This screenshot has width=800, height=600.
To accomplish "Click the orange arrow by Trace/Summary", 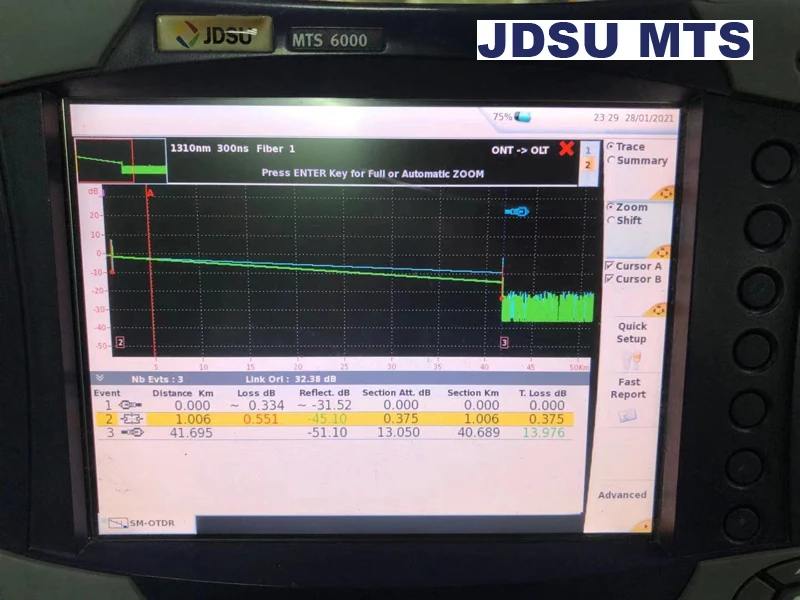I will 664,193.
